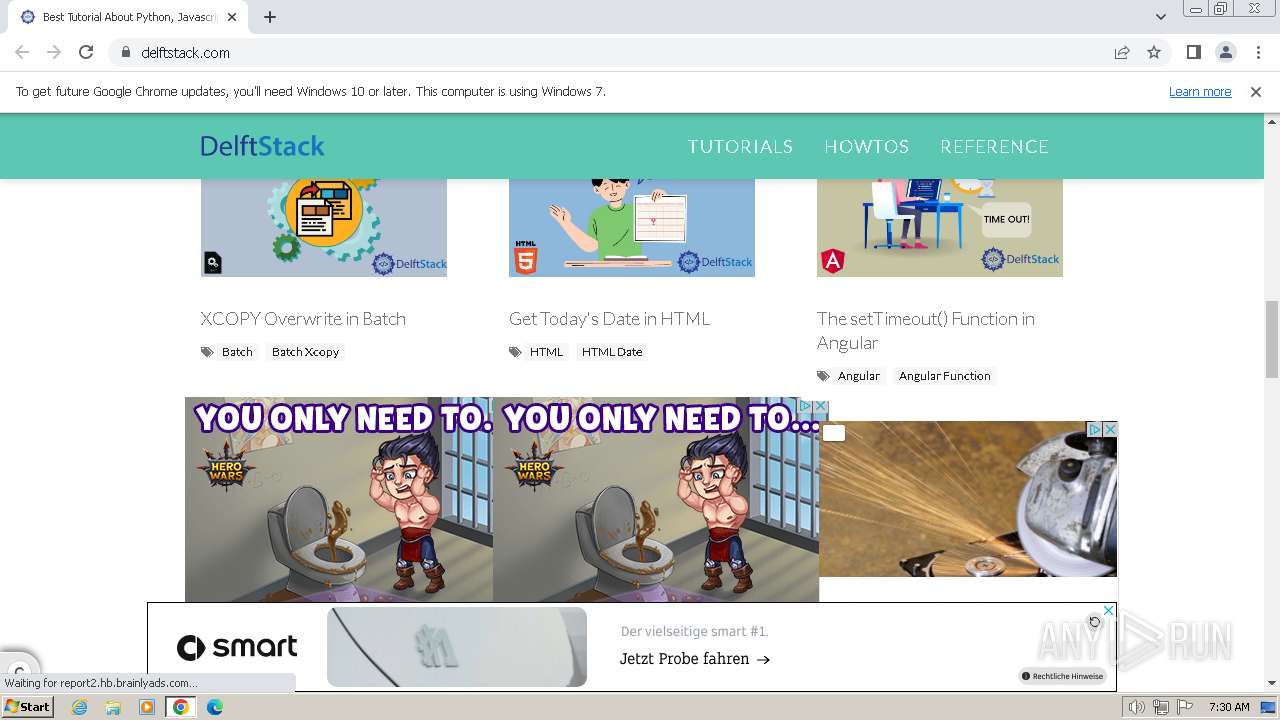The width and height of the screenshot is (1280, 720).
Task: Select the Angular tag
Action: [859, 376]
